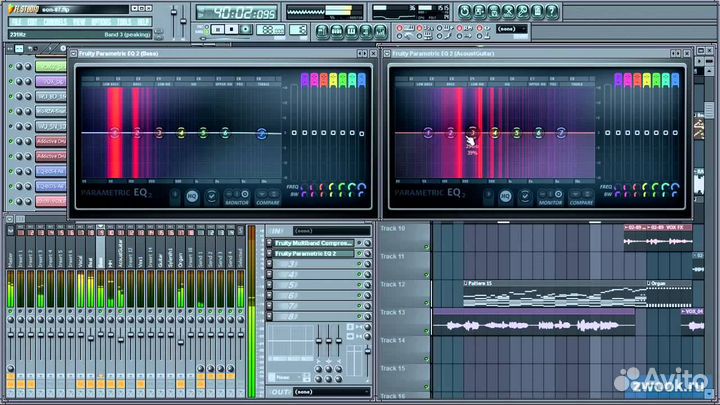Open Fruity Multiband Compressor effect slot

pyautogui.click(x=313, y=243)
